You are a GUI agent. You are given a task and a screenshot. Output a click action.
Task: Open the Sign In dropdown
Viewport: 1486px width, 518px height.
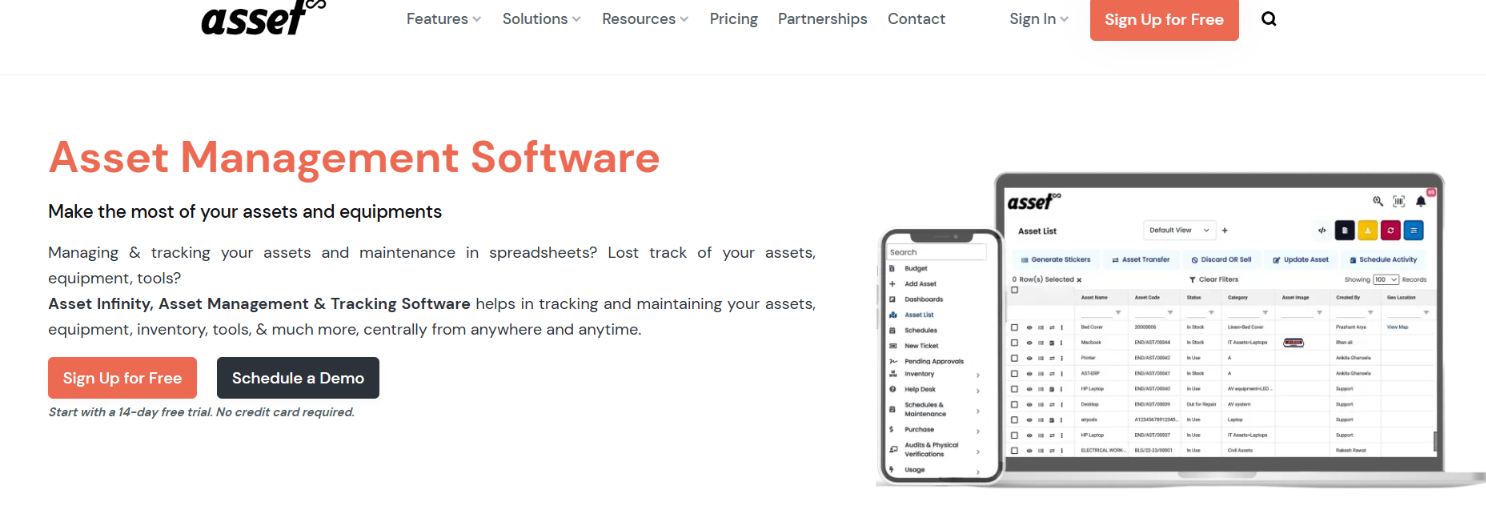coord(1039,19)
